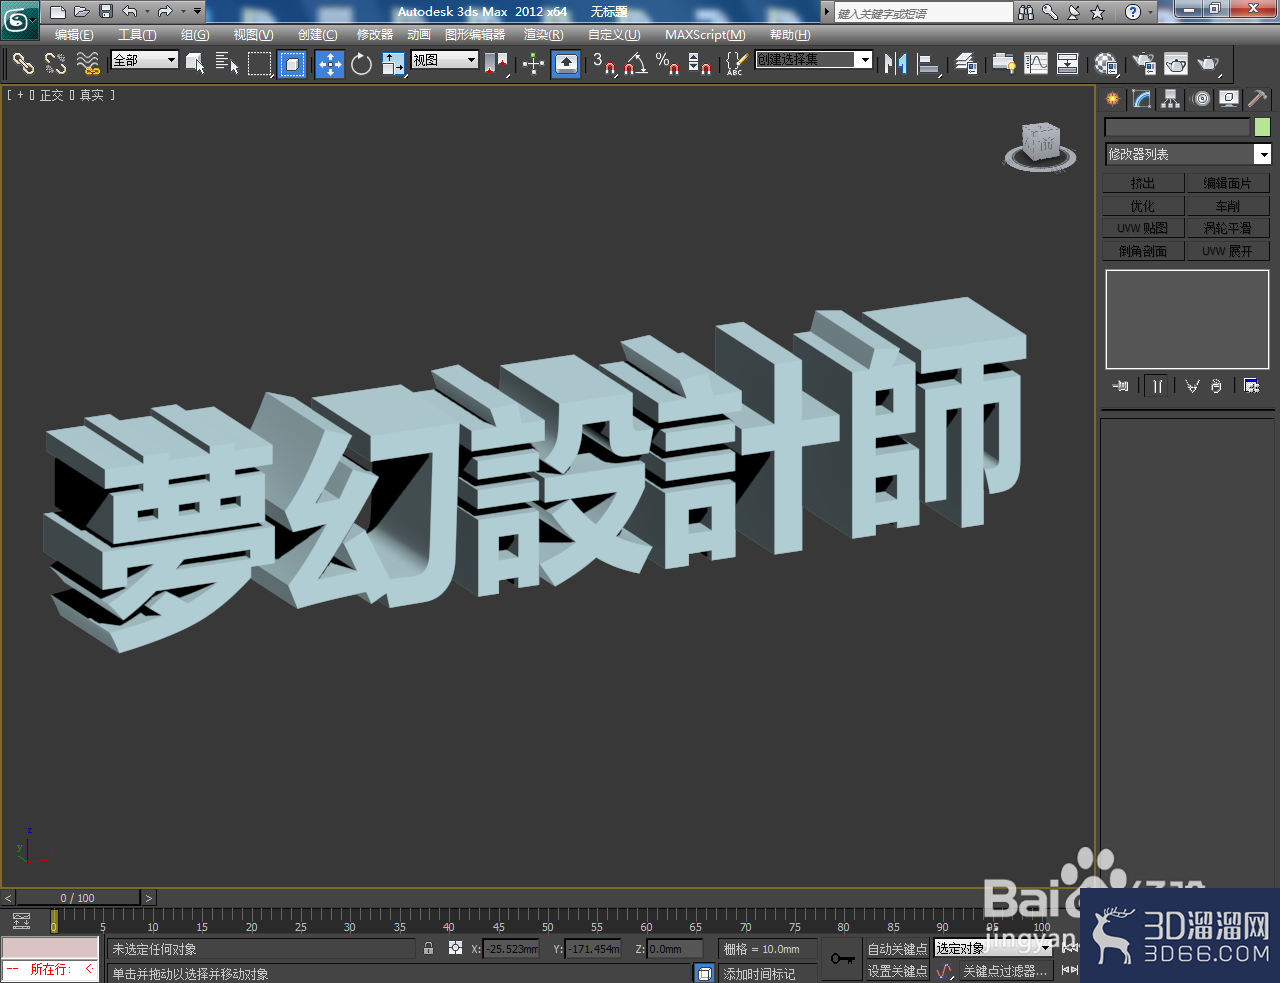
Task: Toggle the 3D Snaps button
Action: 603,64
